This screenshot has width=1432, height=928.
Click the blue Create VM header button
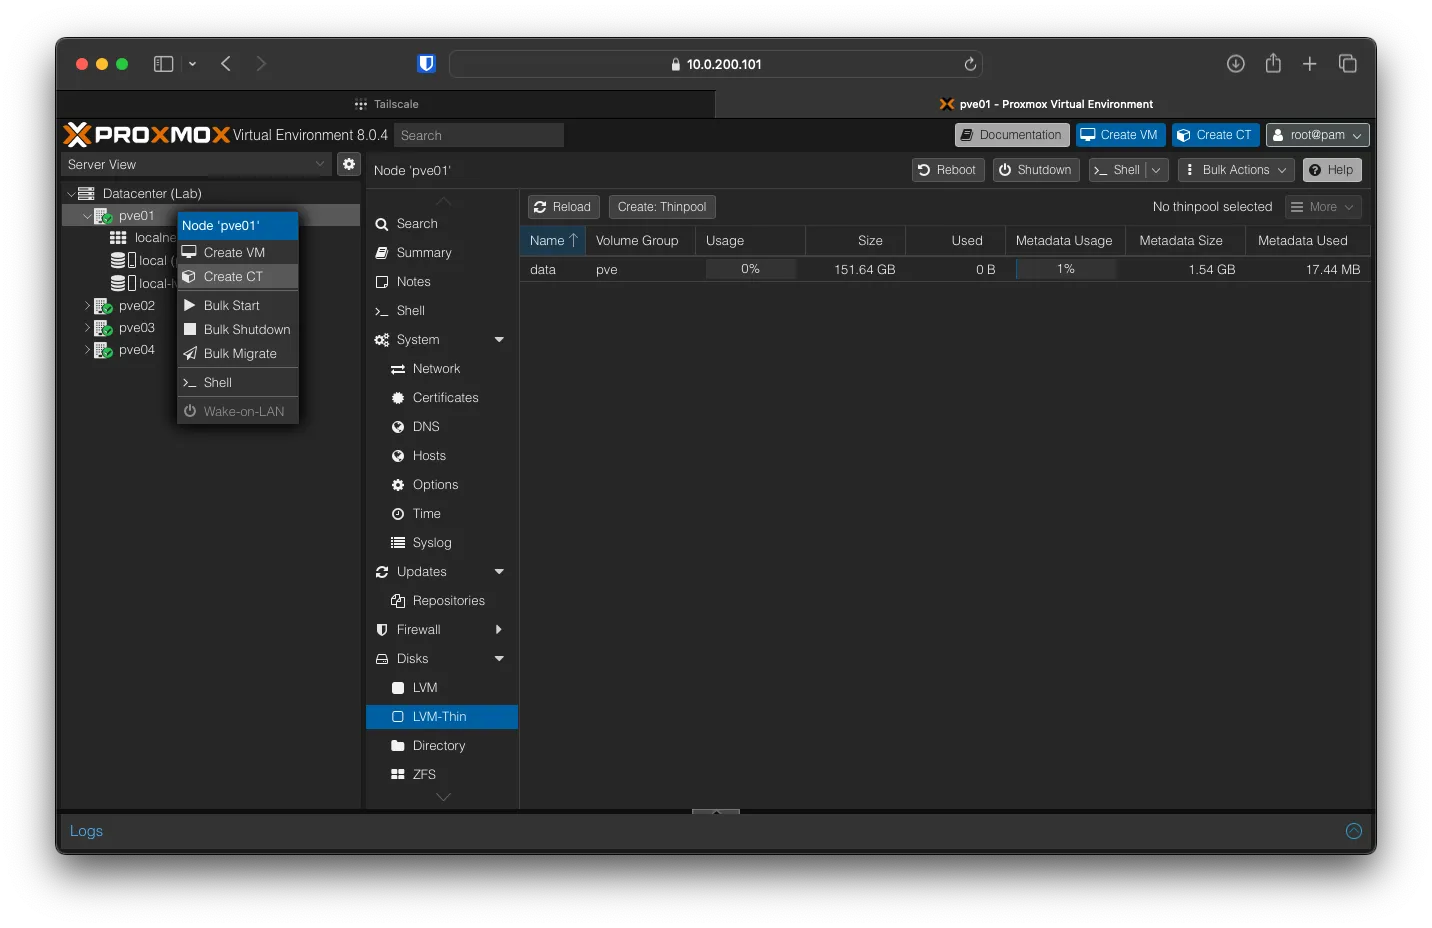tap(1120, 135)
